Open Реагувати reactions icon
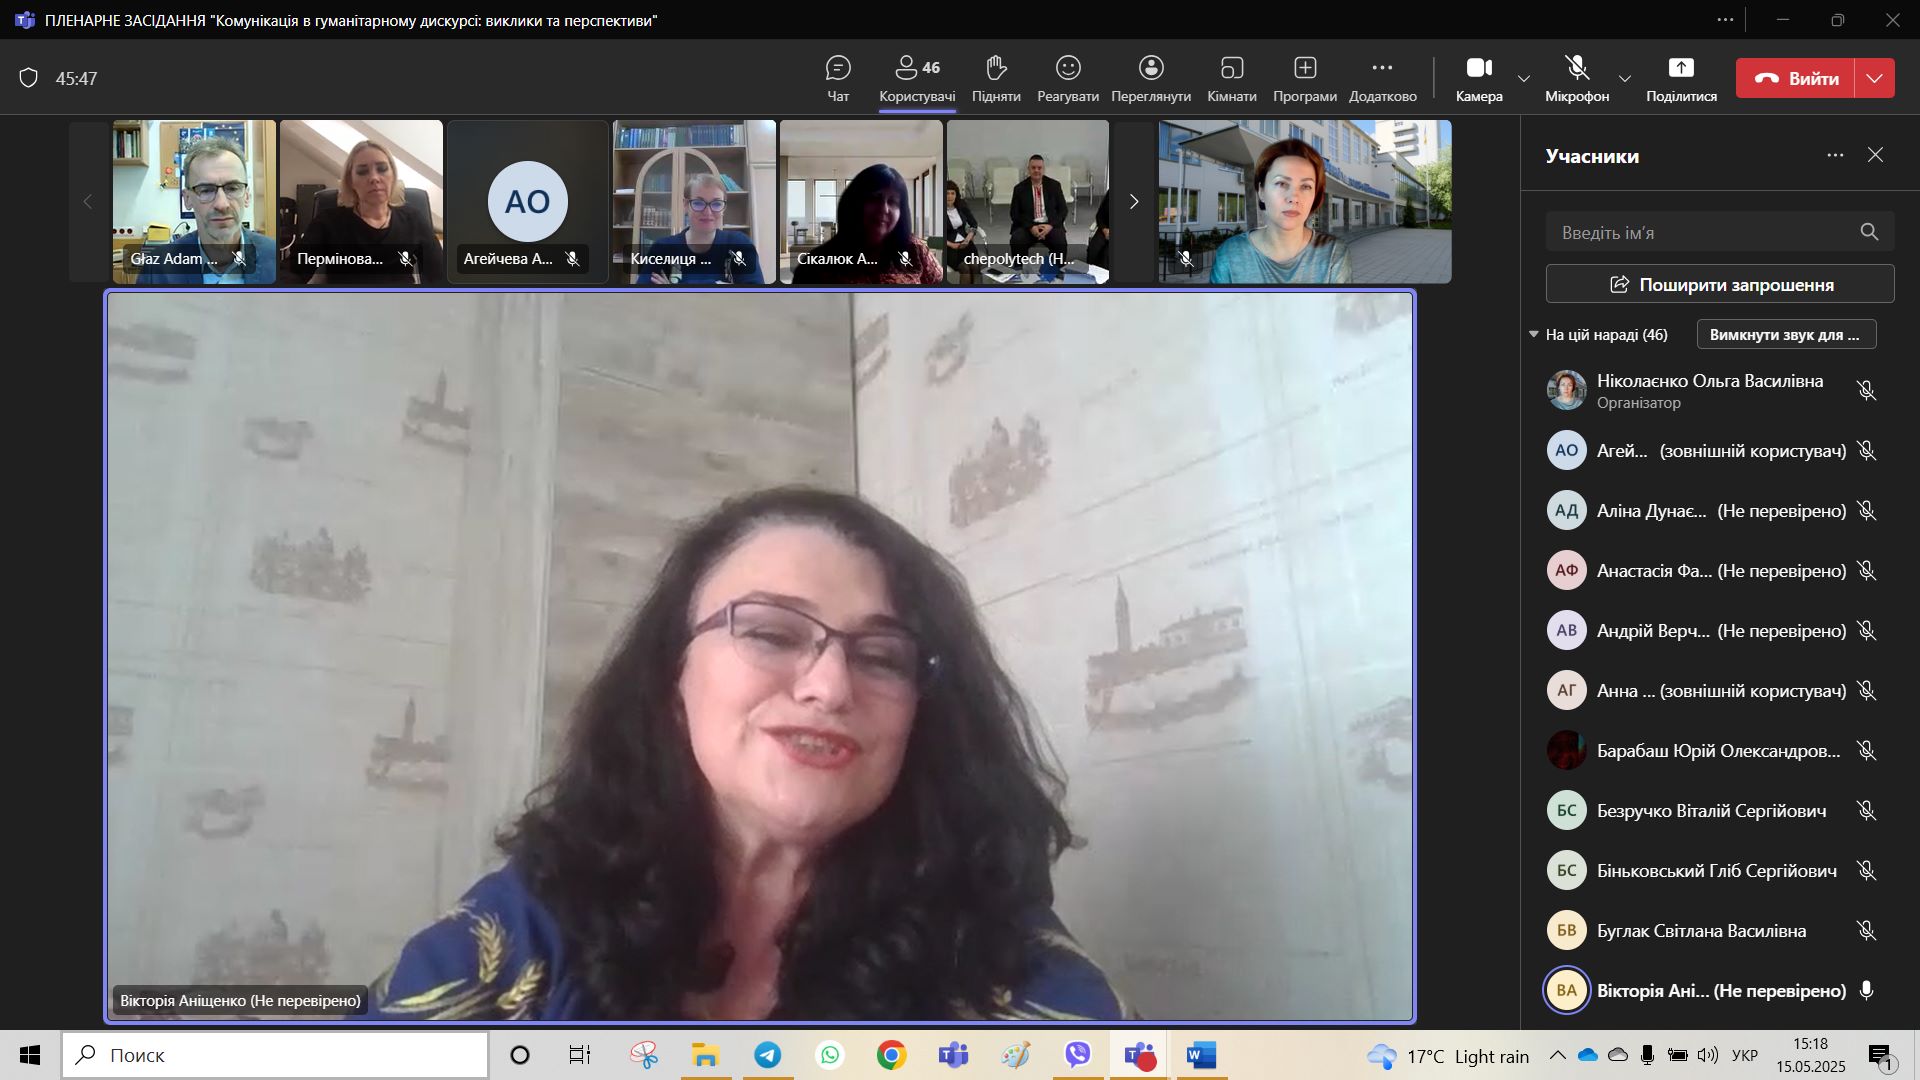Image resolution: width=1920 pixels, height=1080 pixels. (1067, 78)
